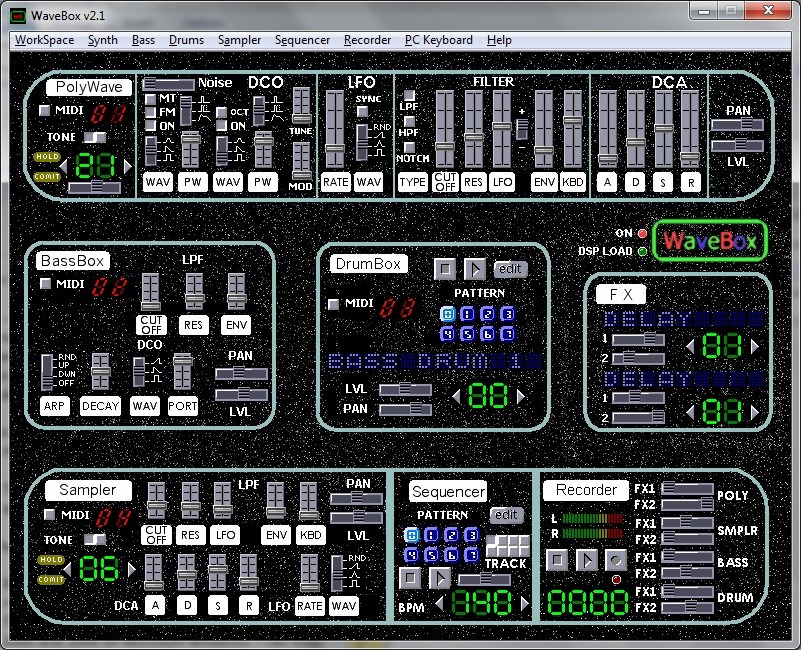Select the LPF filter type checkbox
The height and width of the screenshot is (650, 801).
[x=410, y=95]
